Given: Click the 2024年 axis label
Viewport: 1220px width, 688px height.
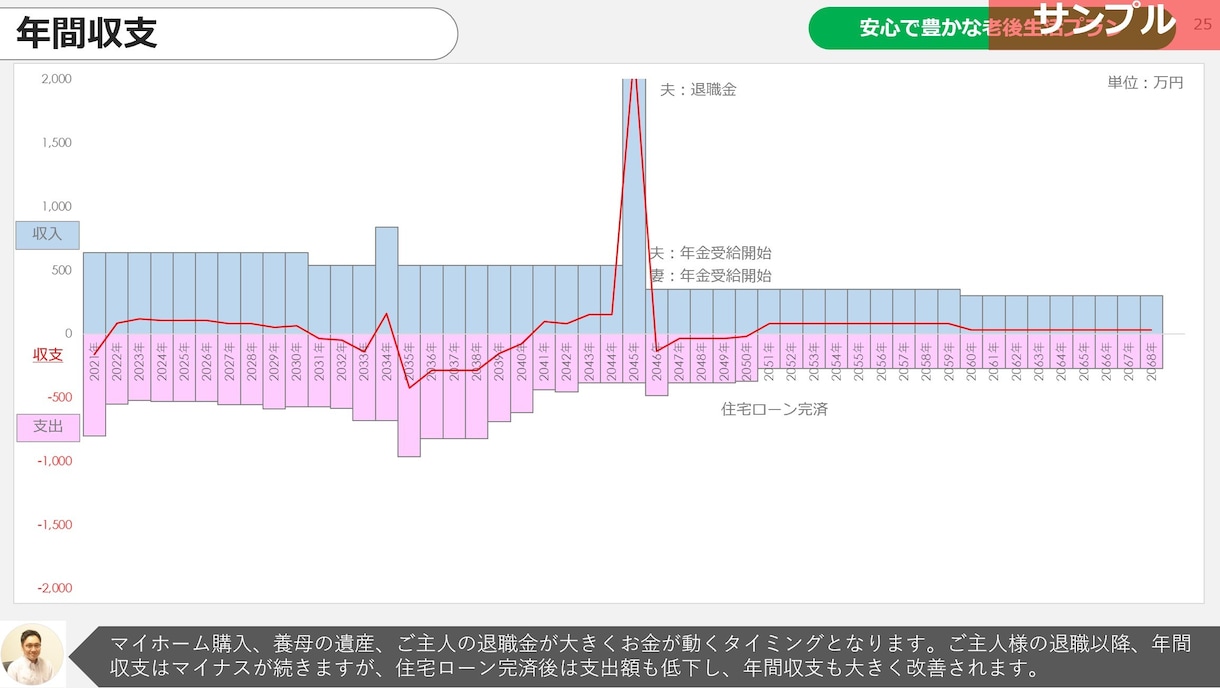Looking at the screenshot, I should pyautogui.click(x=162, y=362).
